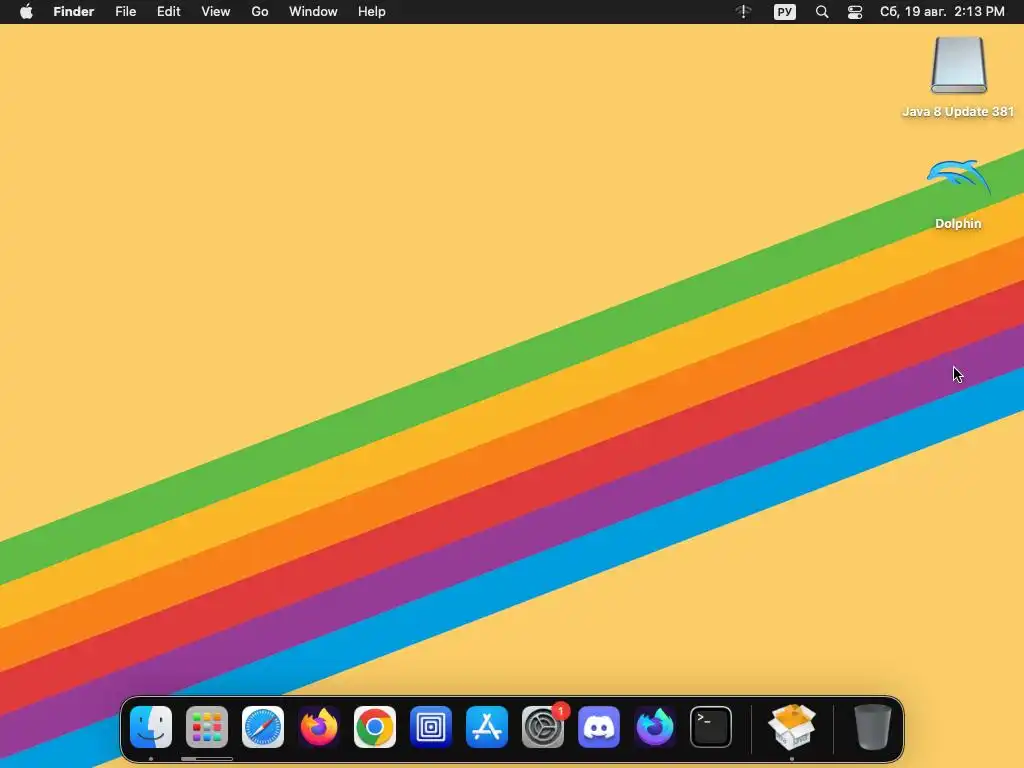Switch the РУ keyboard input source
The image size is (1024, 768).
tap(785, 12)
